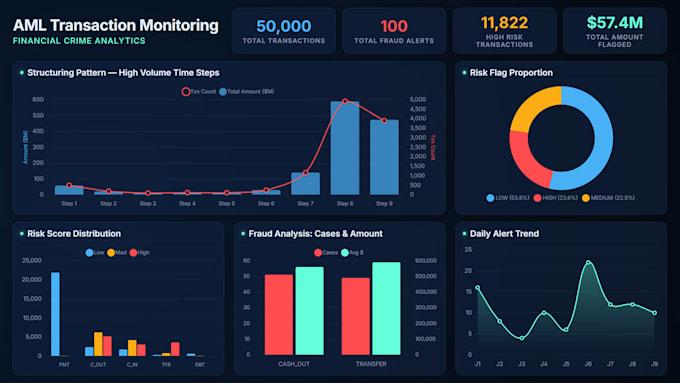Click the Txn Count point at Step 2
This screenshot has height=383, width=680.
click(108, 191)
